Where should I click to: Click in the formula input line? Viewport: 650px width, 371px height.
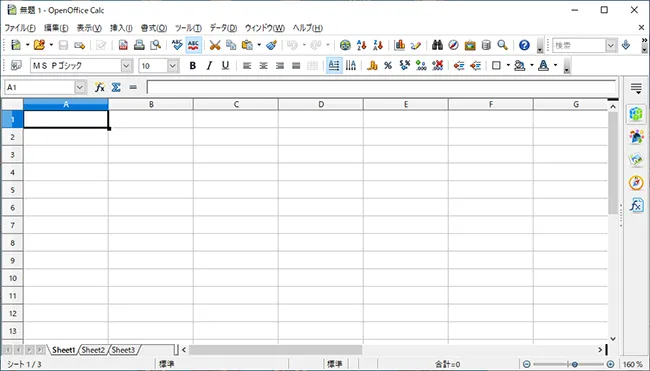[381, 87]
